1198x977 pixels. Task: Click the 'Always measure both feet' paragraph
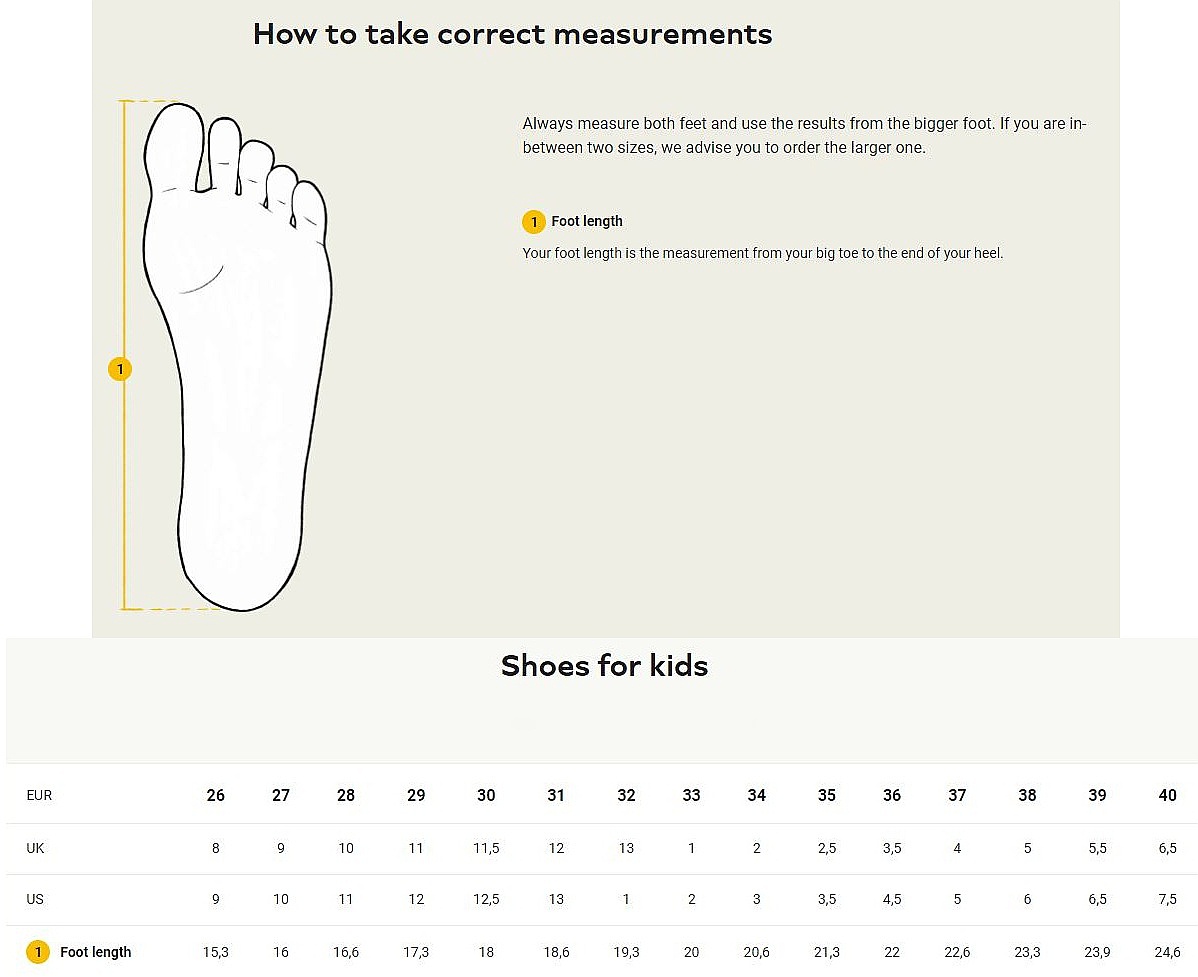[x=804, y=136]
